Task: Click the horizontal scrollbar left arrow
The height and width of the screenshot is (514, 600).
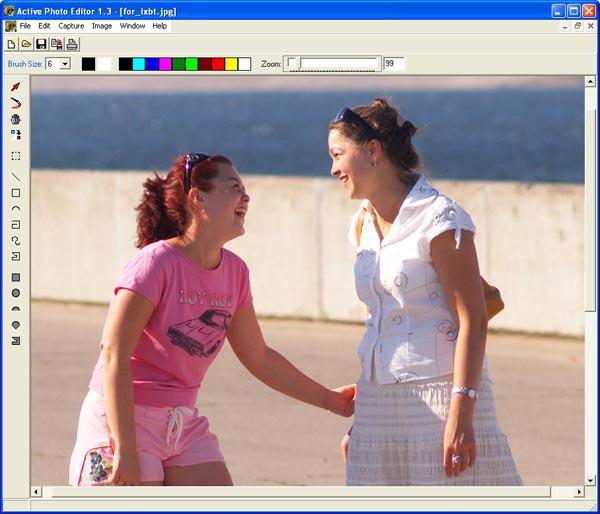Action: pos(36,491)
